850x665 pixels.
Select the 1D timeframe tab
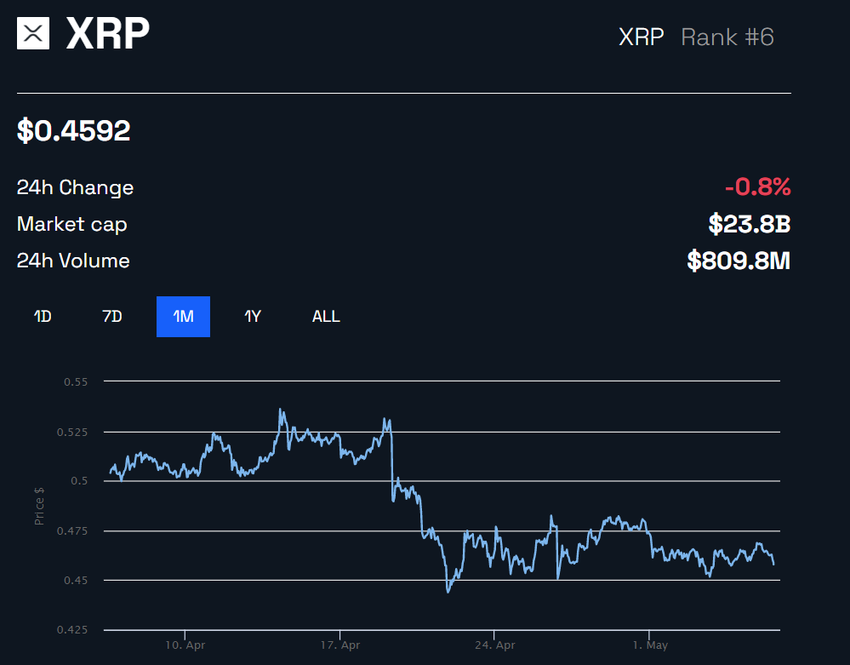point(42,316)
